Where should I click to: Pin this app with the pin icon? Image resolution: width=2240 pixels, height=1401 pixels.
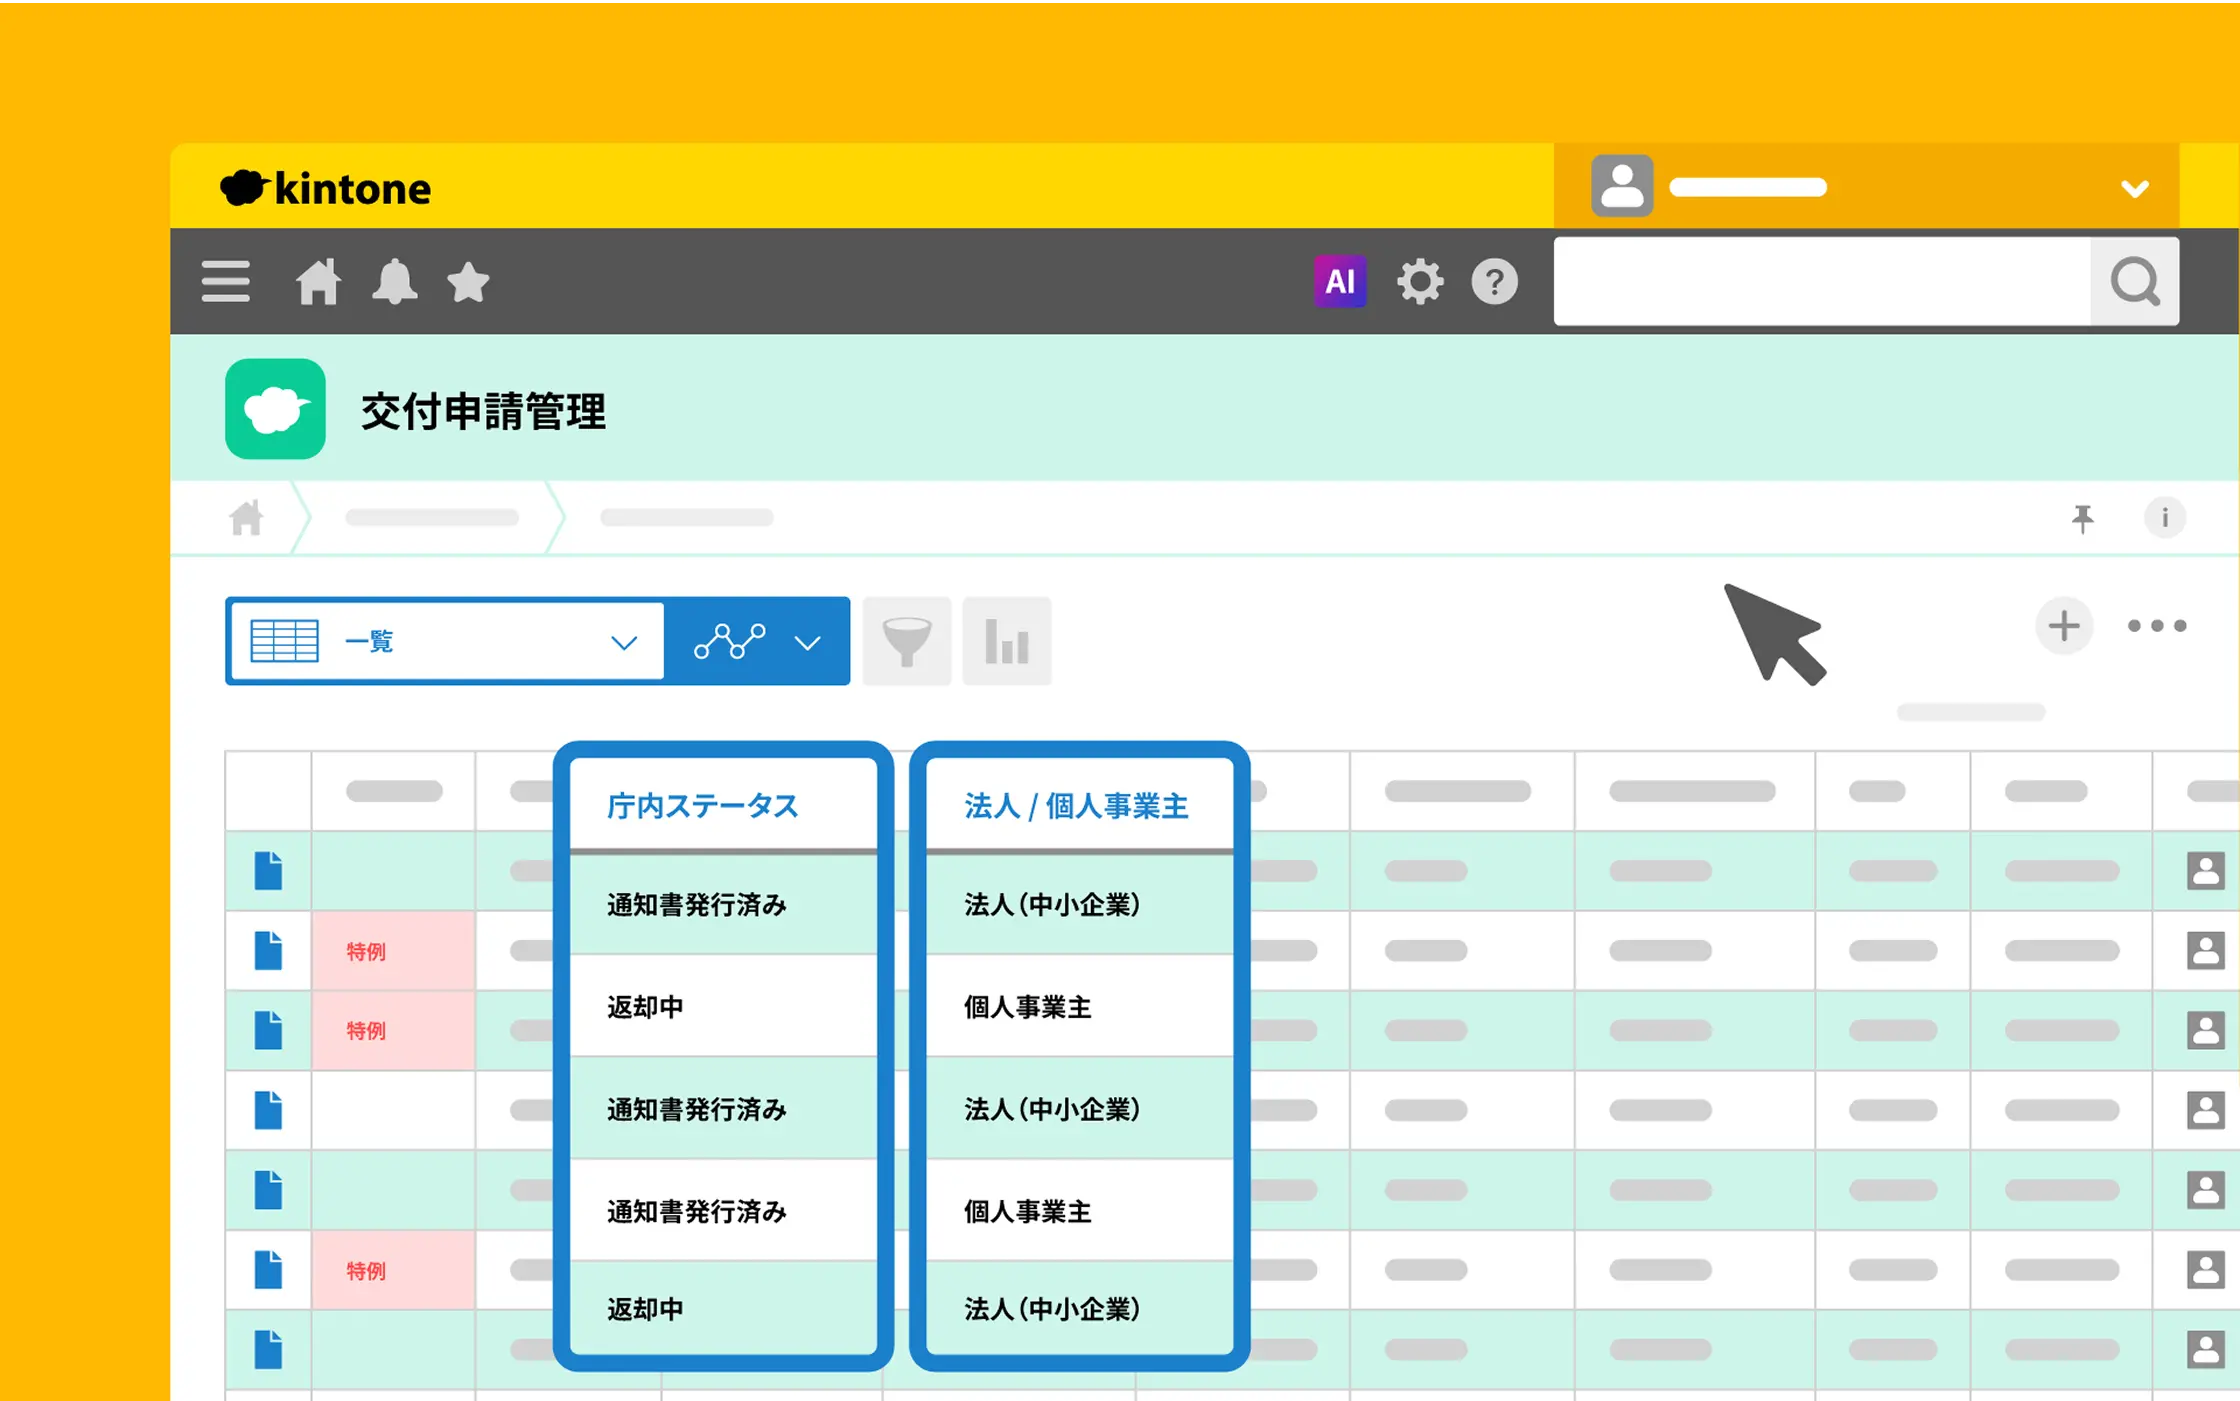tap(2083, 518)
